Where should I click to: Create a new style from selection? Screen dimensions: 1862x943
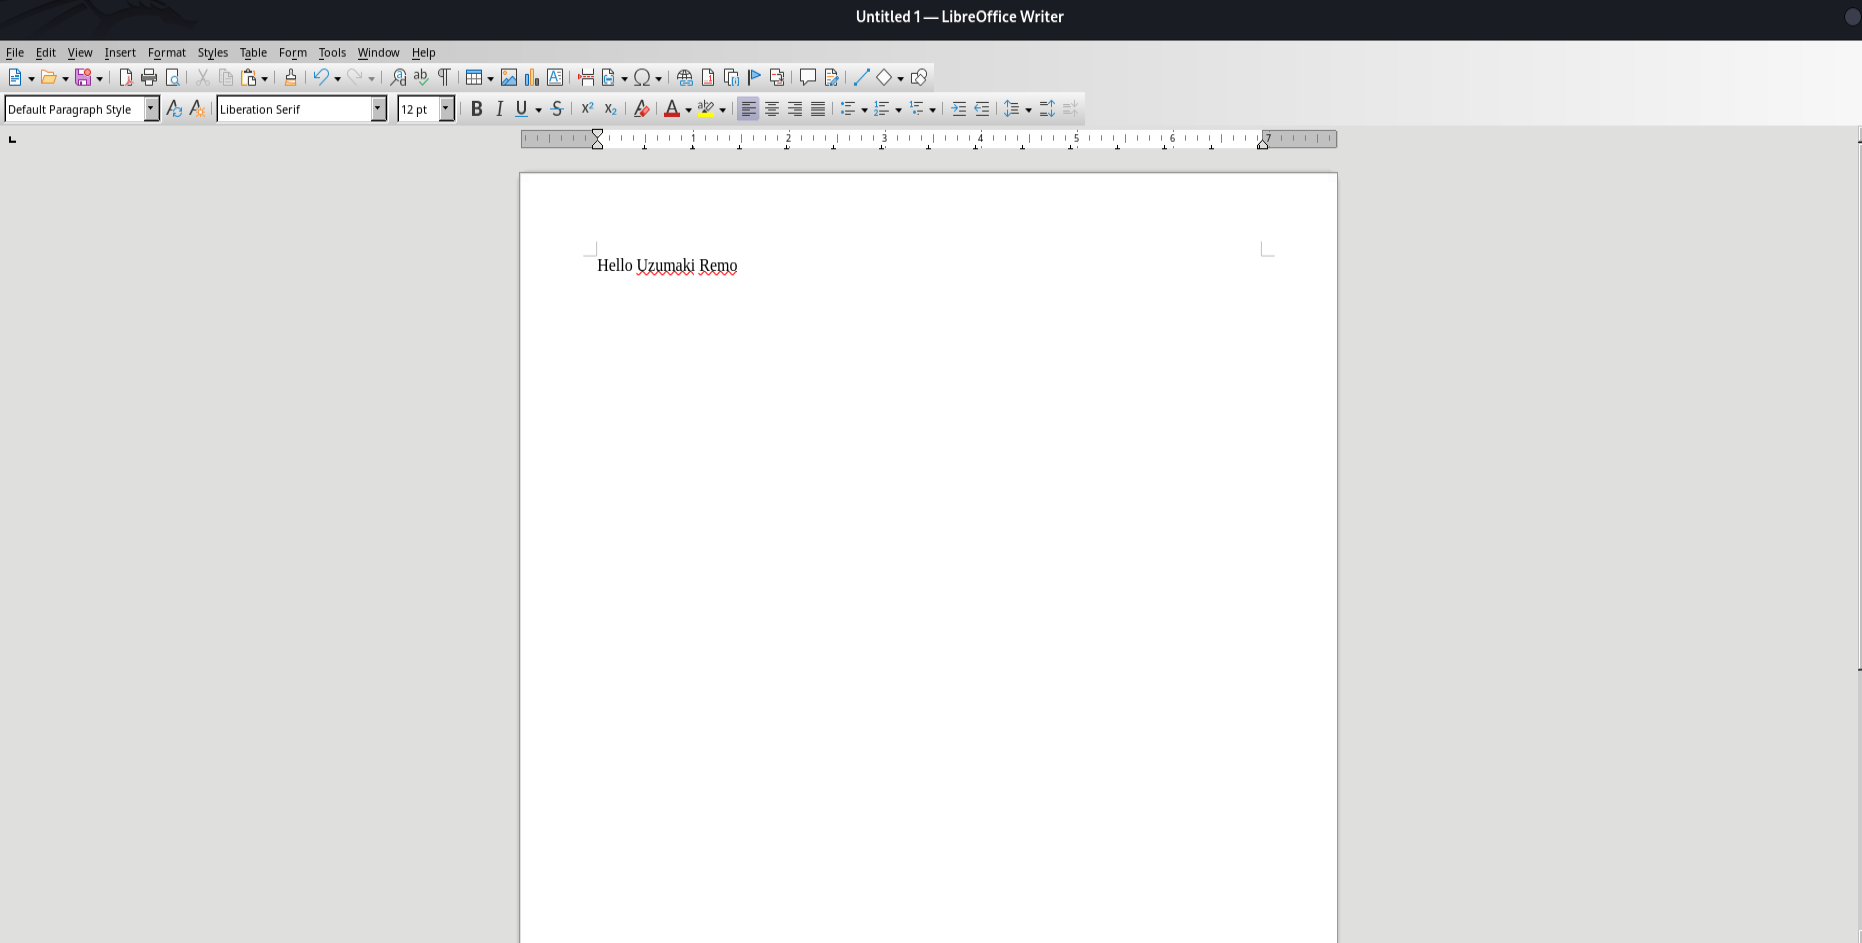(197, 109)
